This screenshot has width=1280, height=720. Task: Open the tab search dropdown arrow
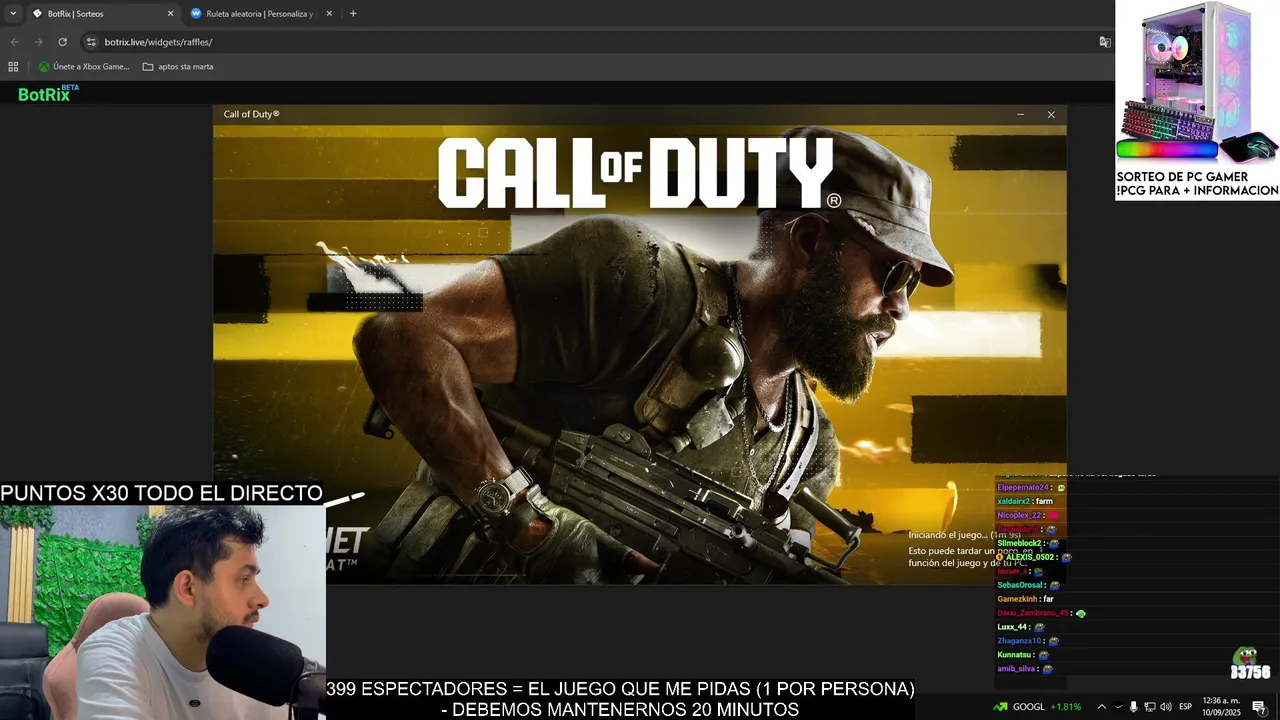(x=12, y=14)
